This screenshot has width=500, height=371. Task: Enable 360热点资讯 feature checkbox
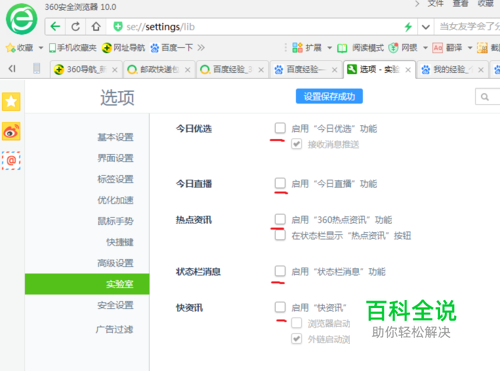click(280, 219)
